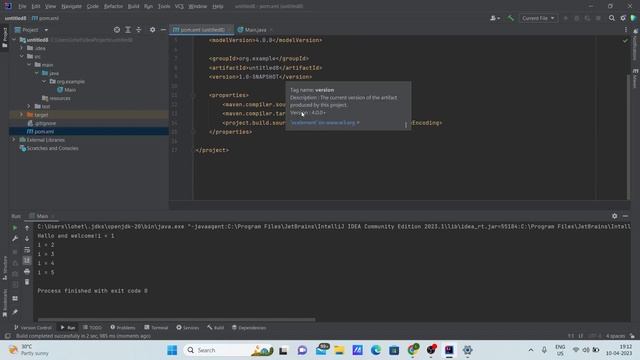640x360 pixels.
Task: Click Expand All in Project panel header
Action: click(128, 30)
